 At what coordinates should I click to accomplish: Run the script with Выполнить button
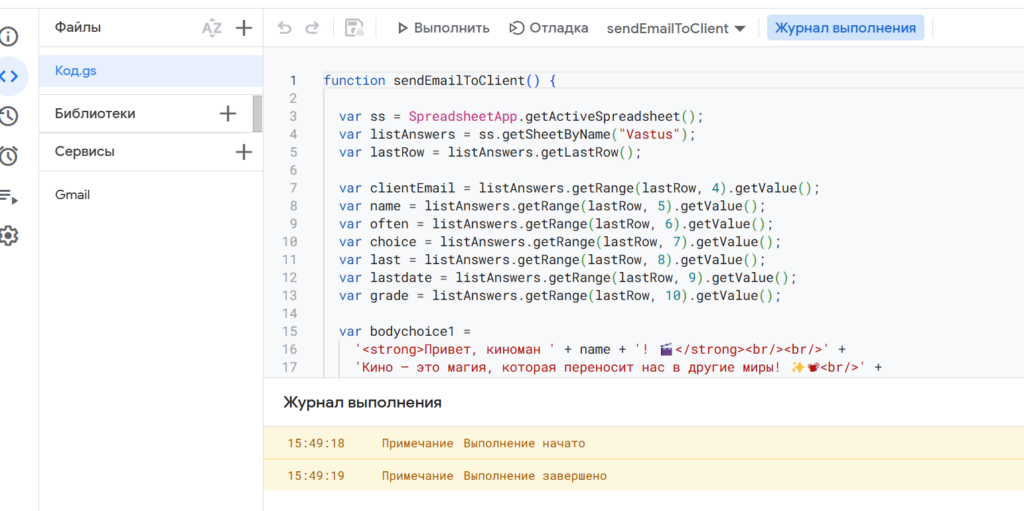(443, 28)
